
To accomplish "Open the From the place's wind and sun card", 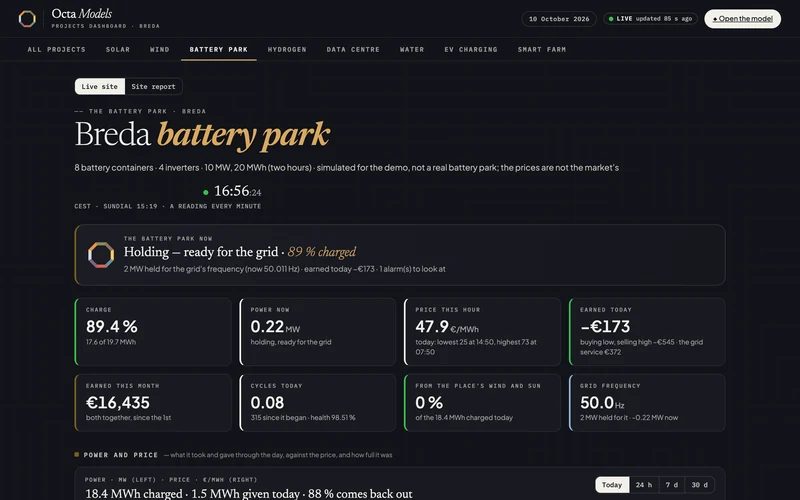I will click(x=483, y=403).
